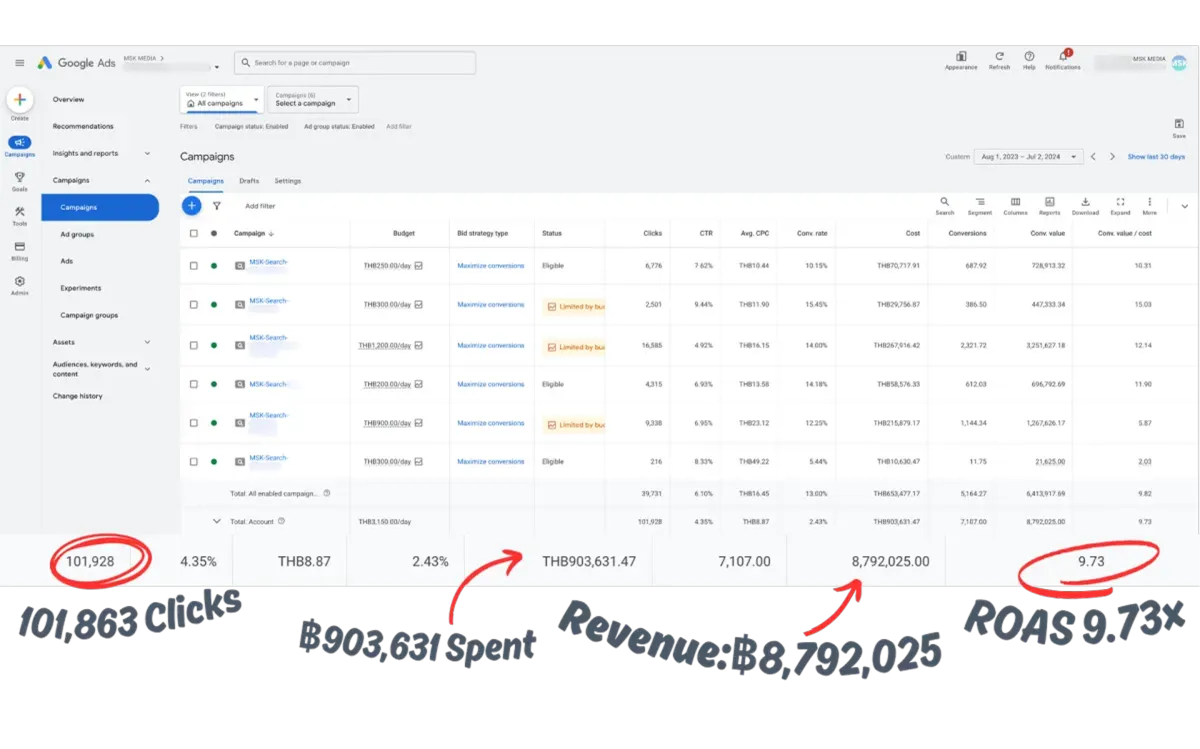The image size is (1200, 749).
Task: Open the Billing card icon
Action: 20,246
